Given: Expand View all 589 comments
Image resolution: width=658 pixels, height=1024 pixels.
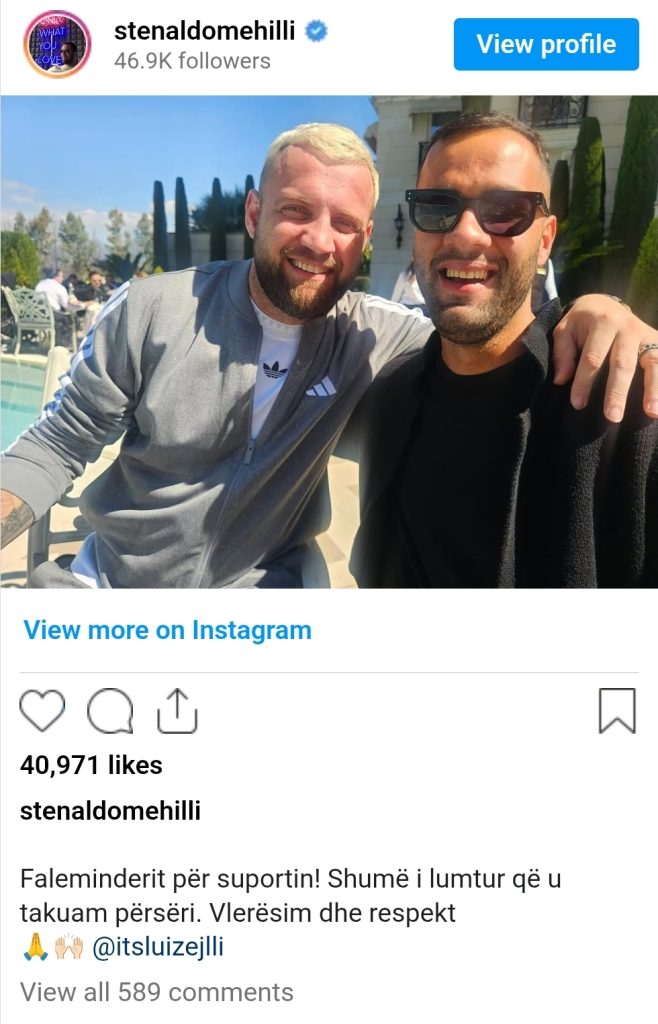Looking at the screenshot, I should pos(157,992).
